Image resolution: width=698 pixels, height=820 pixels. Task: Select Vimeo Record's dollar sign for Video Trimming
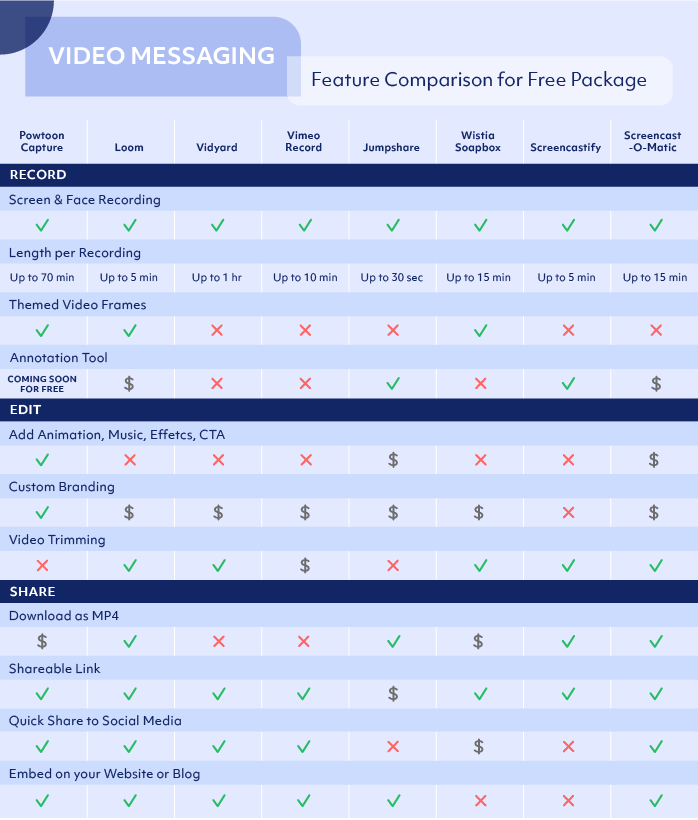(305, 565)
